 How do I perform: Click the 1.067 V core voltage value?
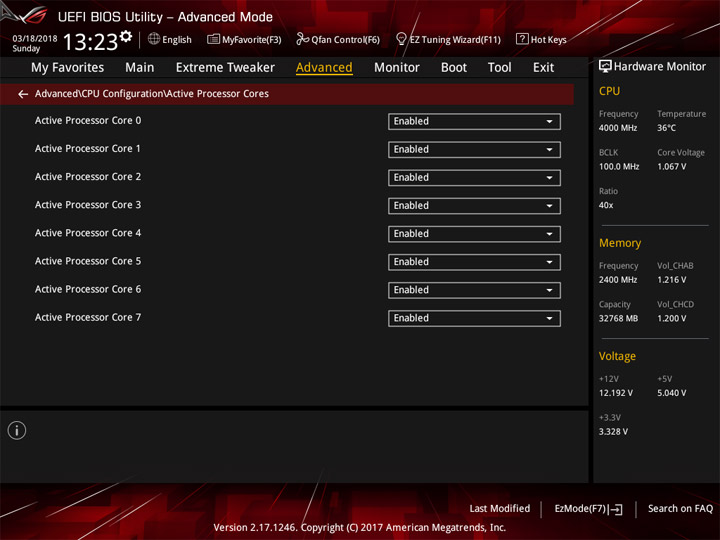(x=672, y=167)
